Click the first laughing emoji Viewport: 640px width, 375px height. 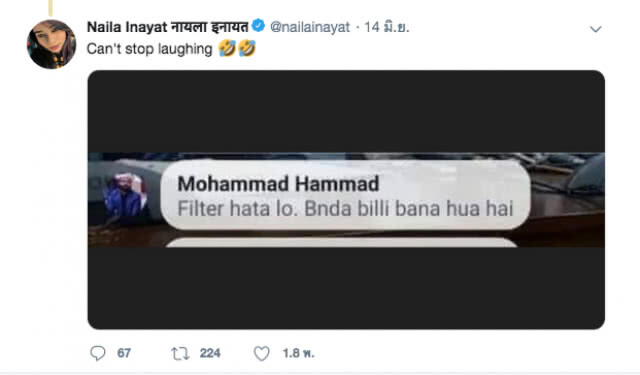pyautogui.click(x=227, y=49)
